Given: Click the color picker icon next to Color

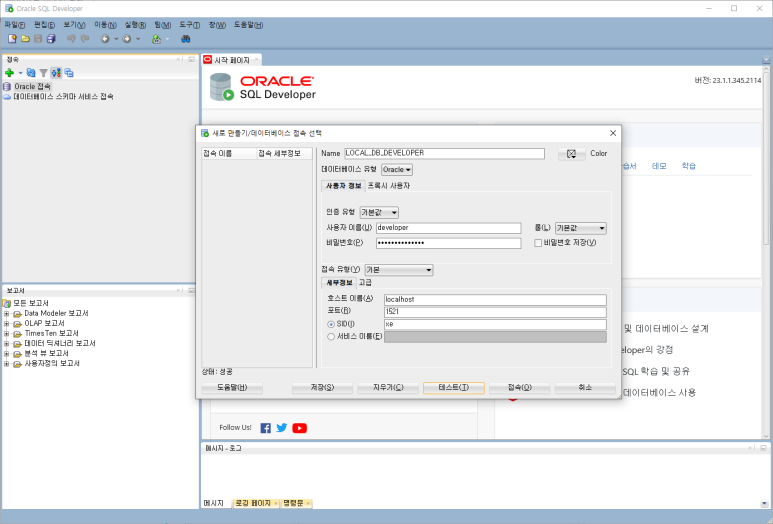Looking at the screenshot, I should pos(571,154).
